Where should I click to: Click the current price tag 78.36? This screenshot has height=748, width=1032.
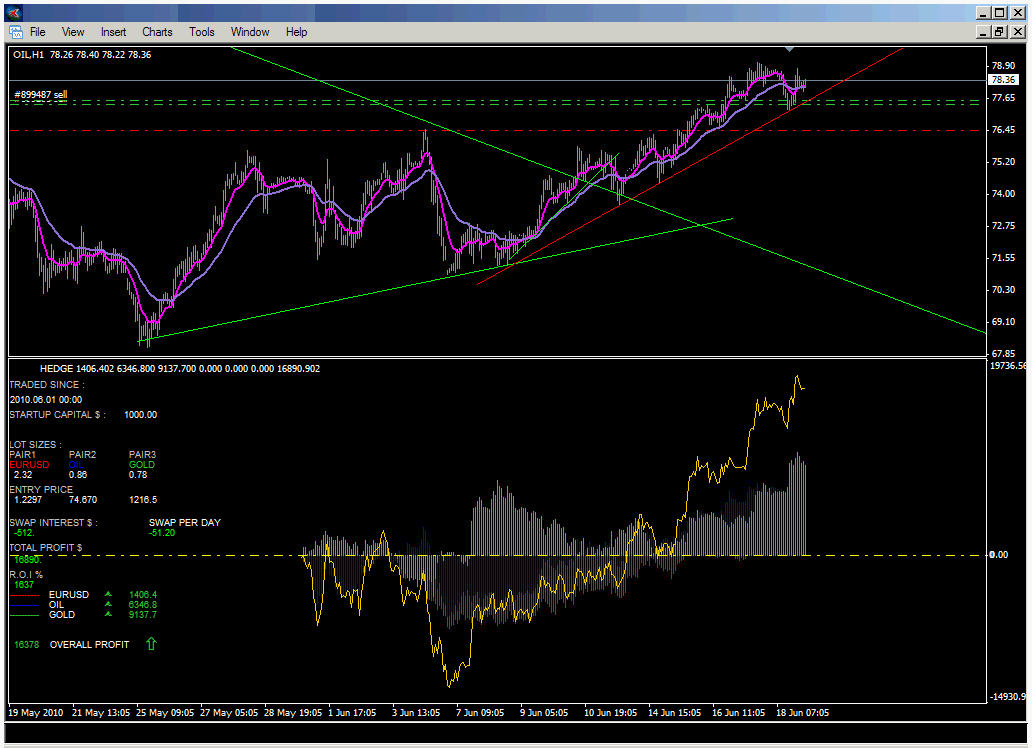point(1002,80)
